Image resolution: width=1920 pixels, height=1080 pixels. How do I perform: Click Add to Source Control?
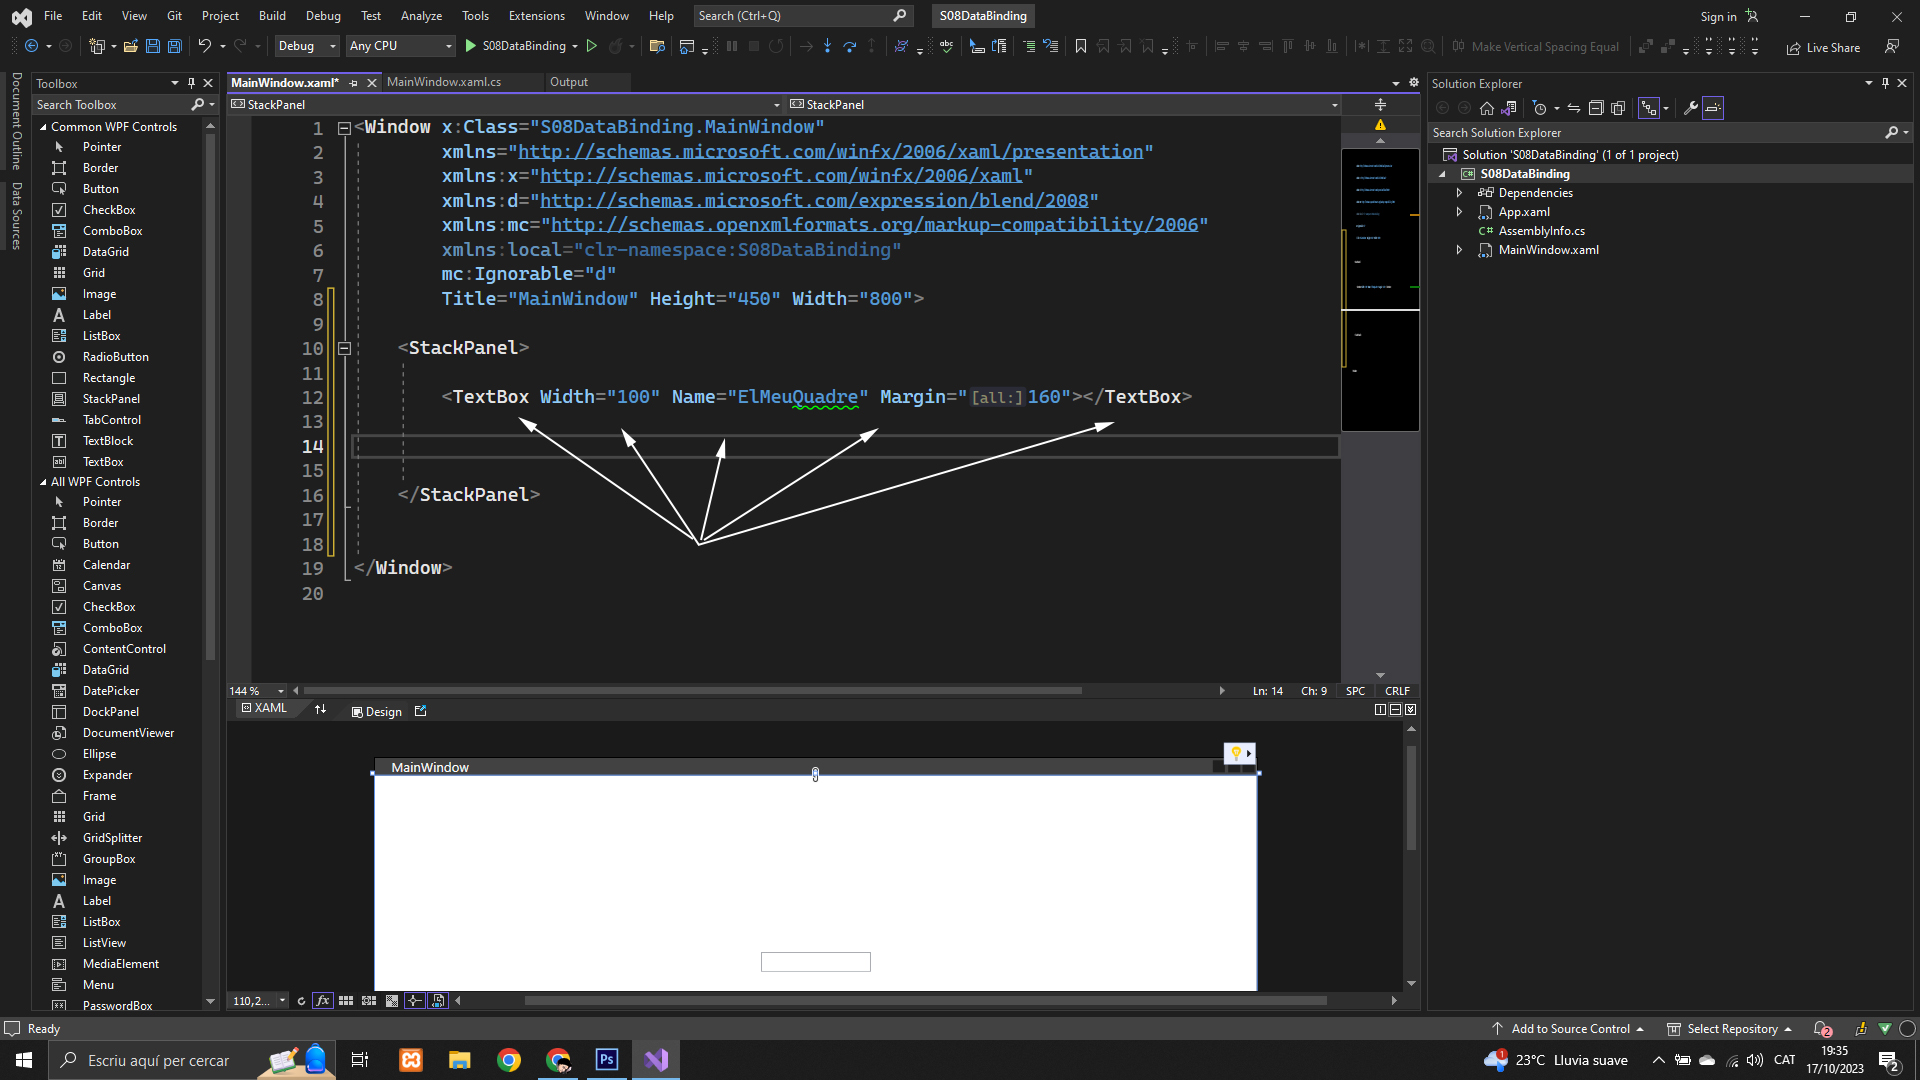click(x=1569, y=1028)
